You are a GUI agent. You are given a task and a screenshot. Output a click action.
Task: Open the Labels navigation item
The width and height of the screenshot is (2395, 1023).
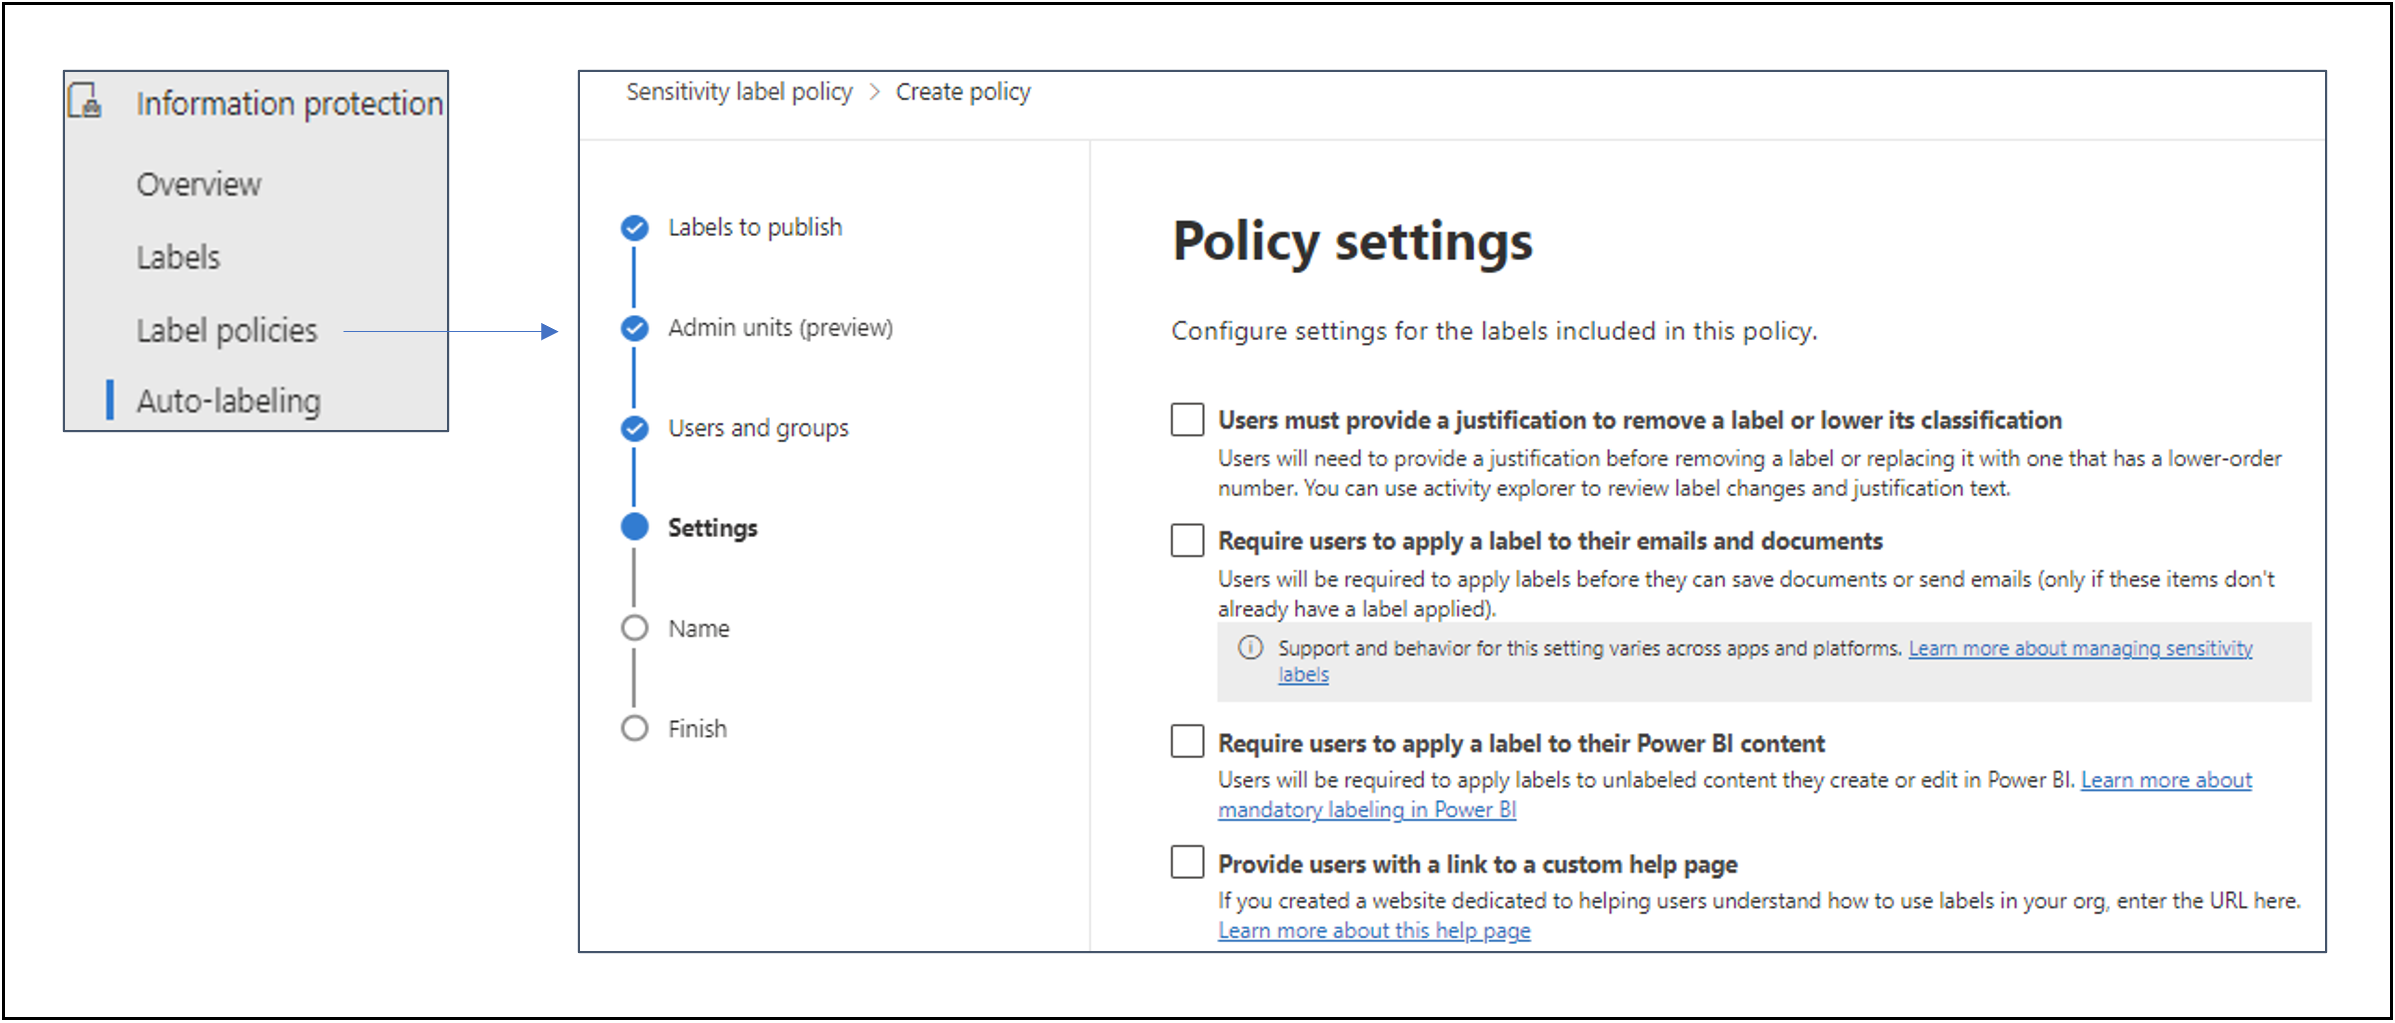click(x=178, y=258)
